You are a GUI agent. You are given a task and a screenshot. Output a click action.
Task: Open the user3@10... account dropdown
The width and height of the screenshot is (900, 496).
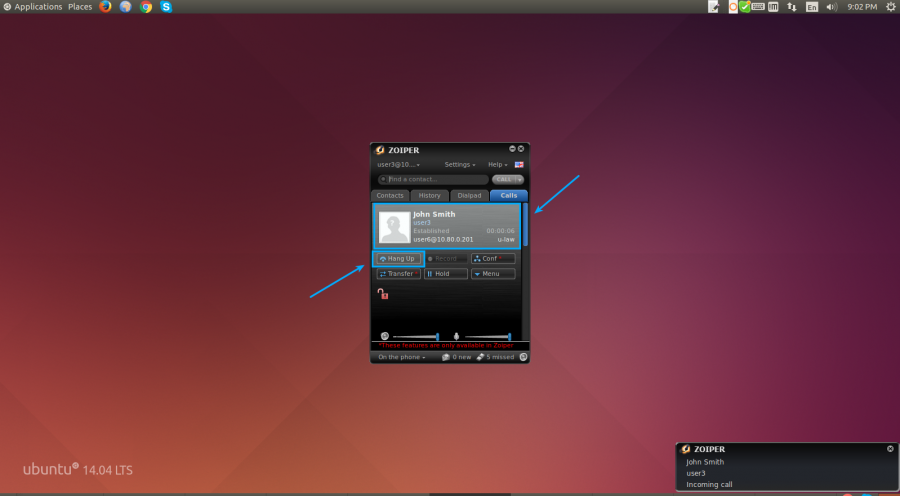398,165
